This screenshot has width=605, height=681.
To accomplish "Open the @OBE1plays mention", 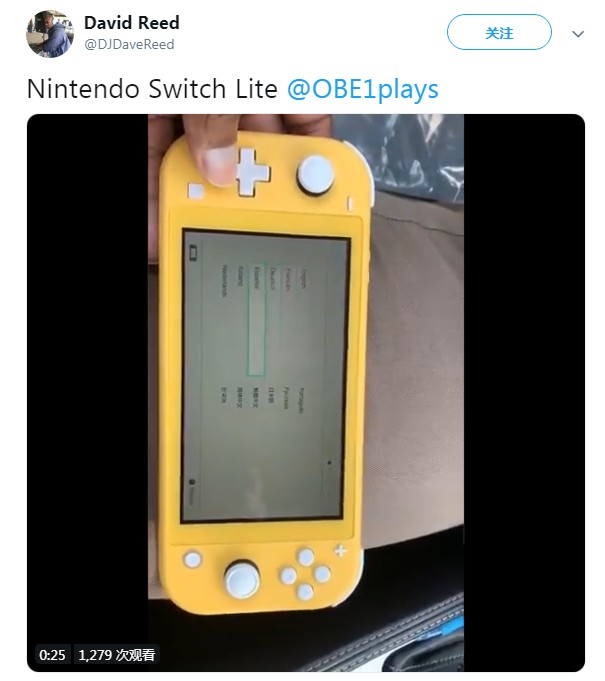I will tap(363, 89).
